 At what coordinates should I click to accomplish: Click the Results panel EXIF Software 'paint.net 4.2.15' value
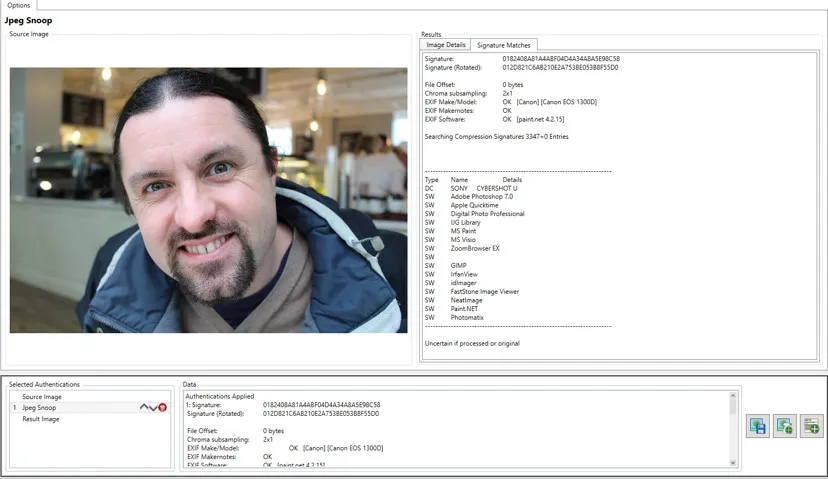[540, 119]
